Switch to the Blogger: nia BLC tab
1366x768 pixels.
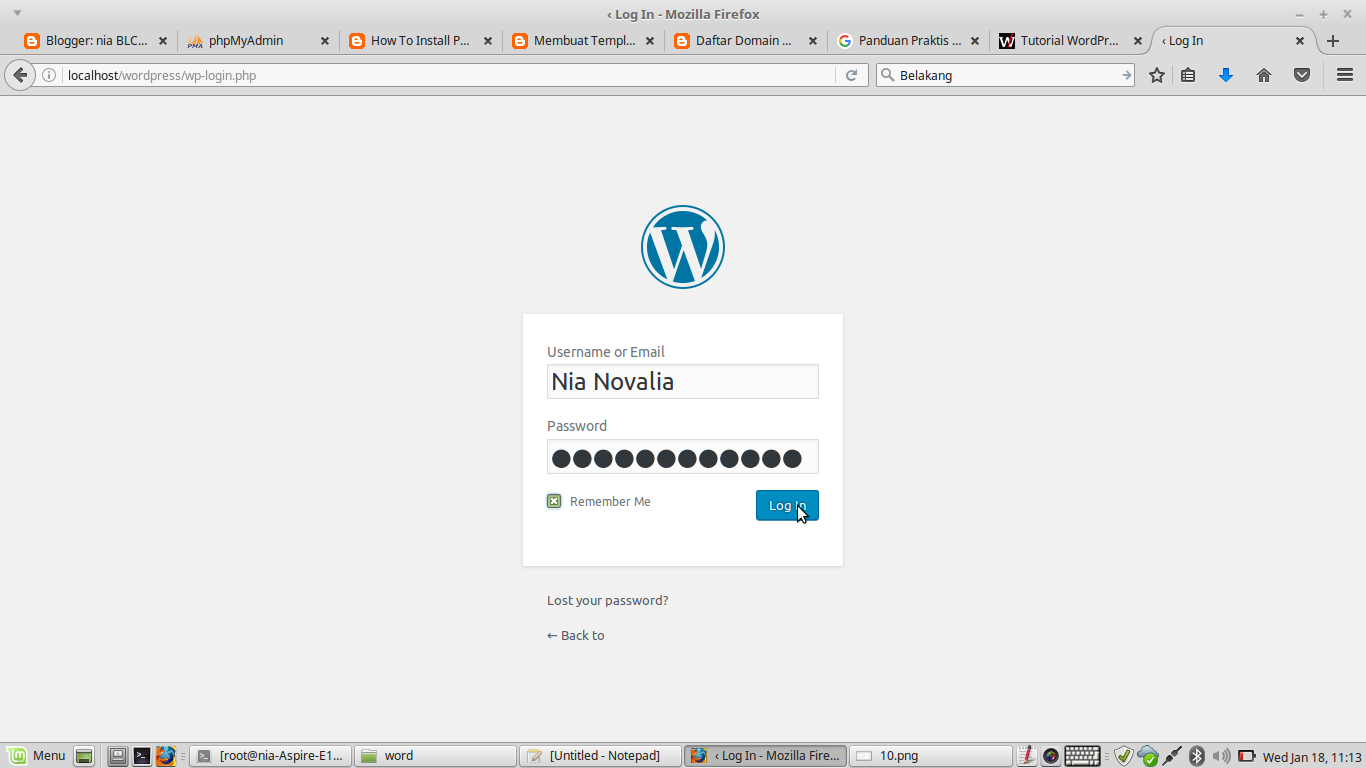(x=96, y=41)
